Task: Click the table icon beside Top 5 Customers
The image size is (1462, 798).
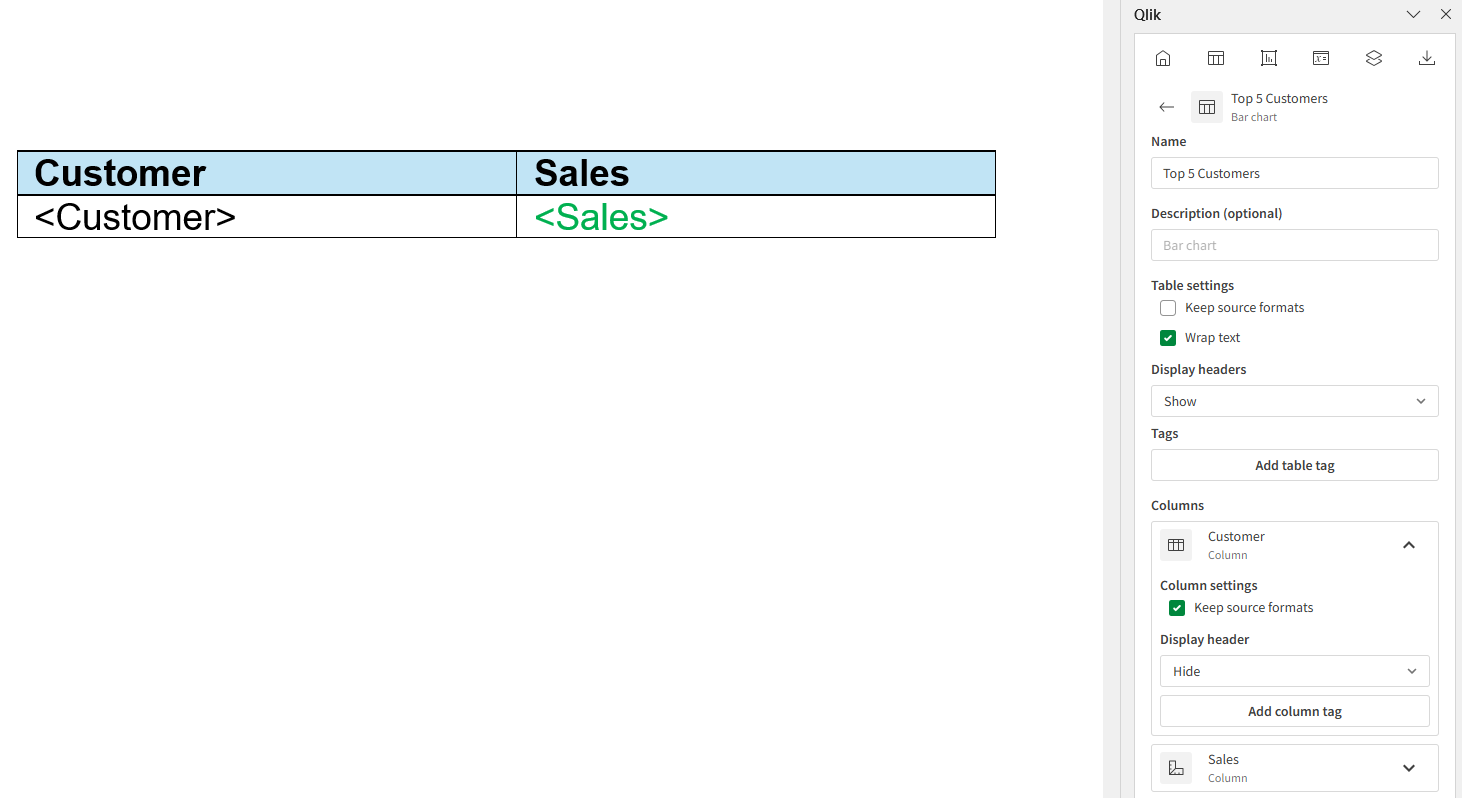Action: click(1206, 107)
